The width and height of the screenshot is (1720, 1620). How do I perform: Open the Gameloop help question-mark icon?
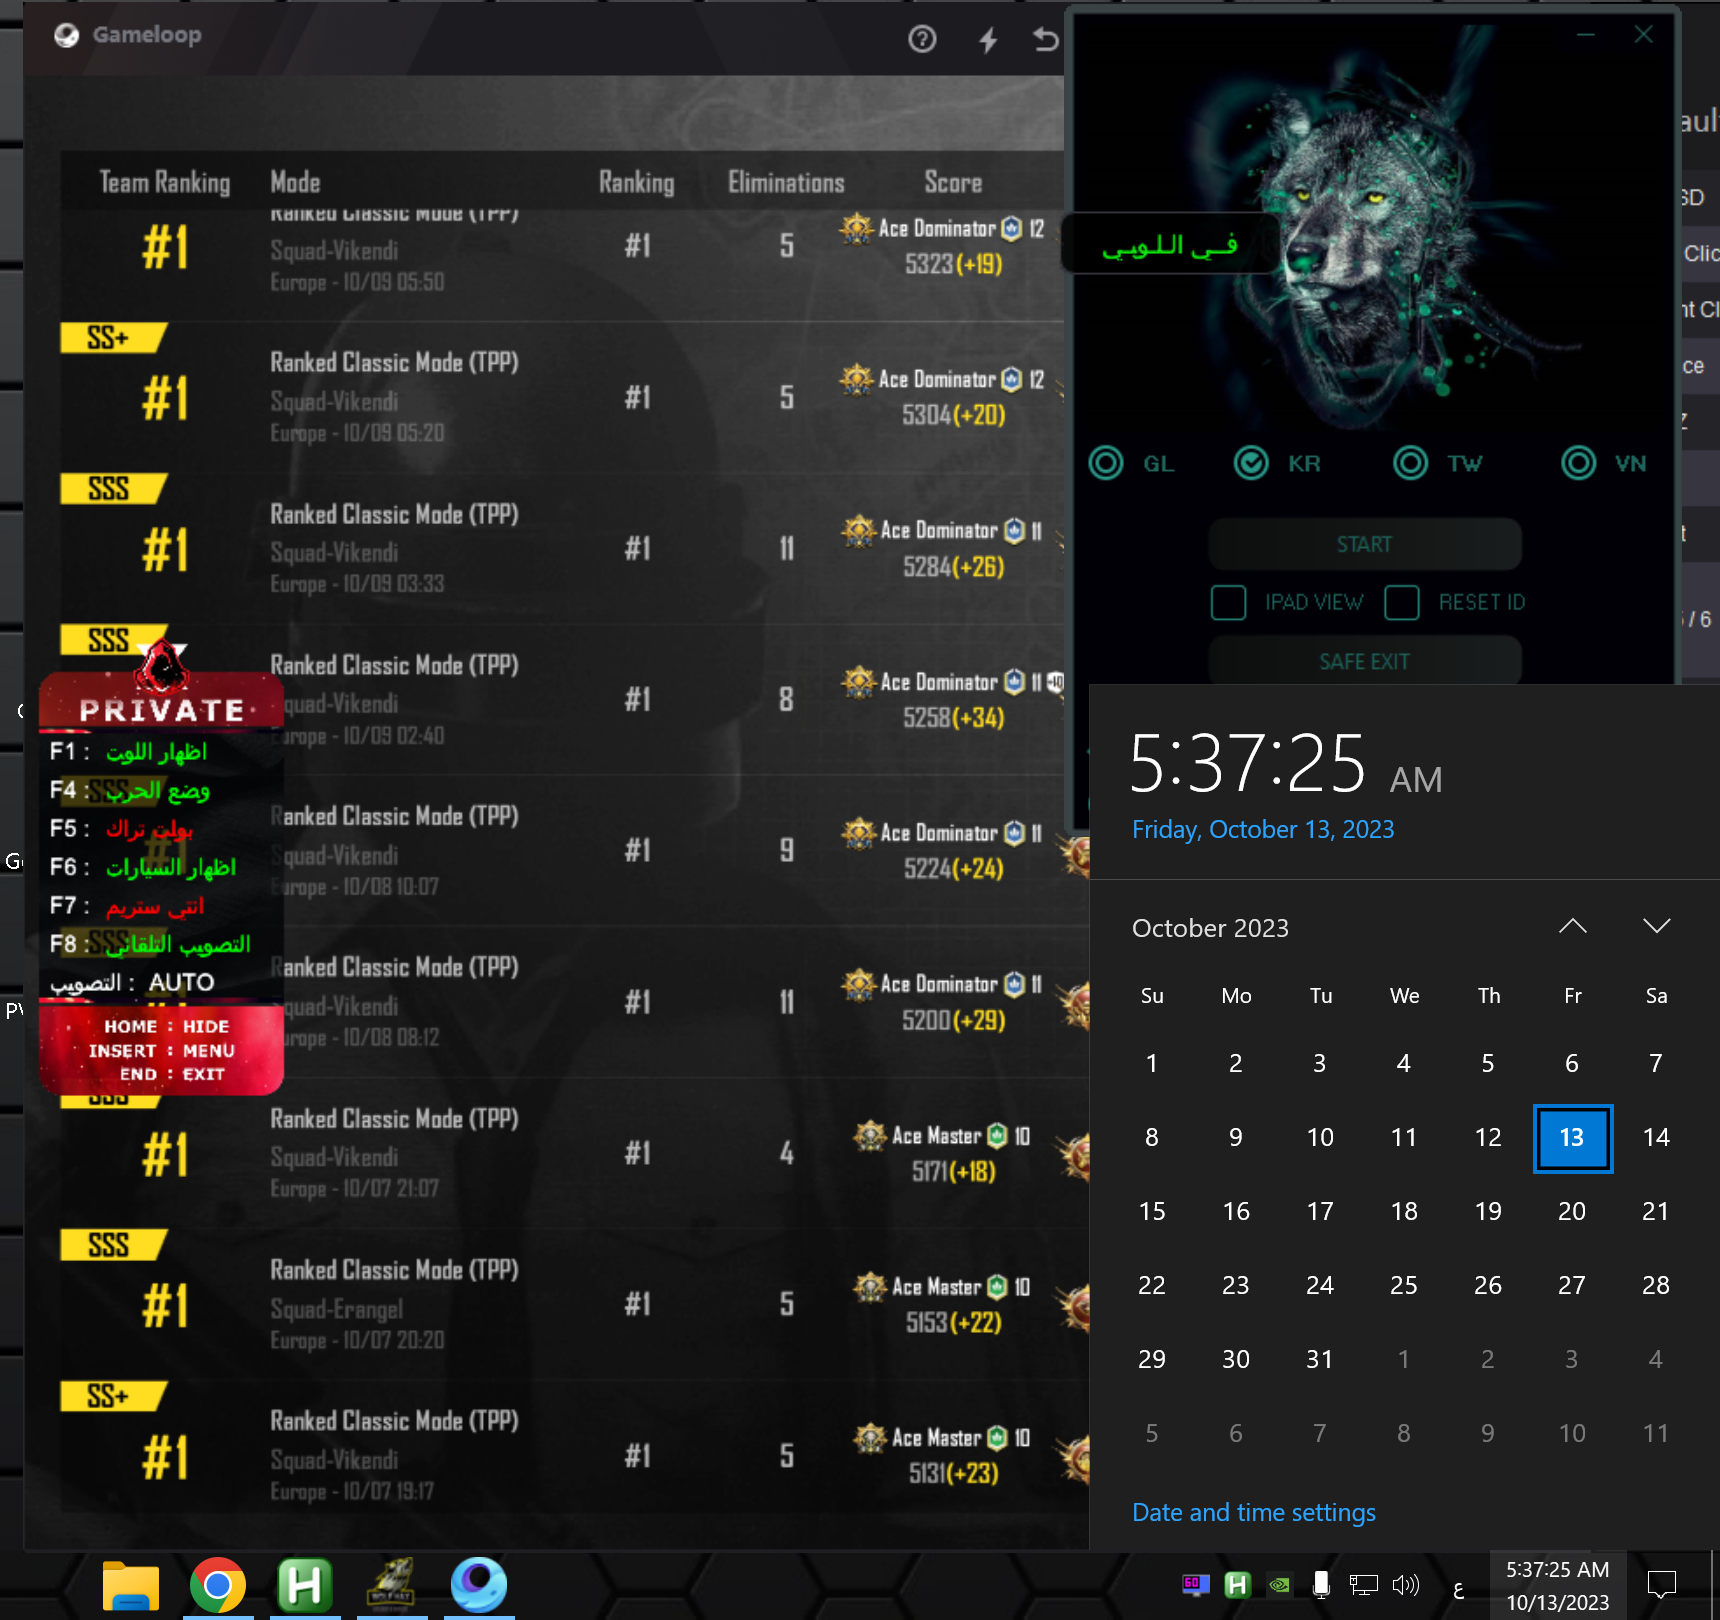pos(922,39)
